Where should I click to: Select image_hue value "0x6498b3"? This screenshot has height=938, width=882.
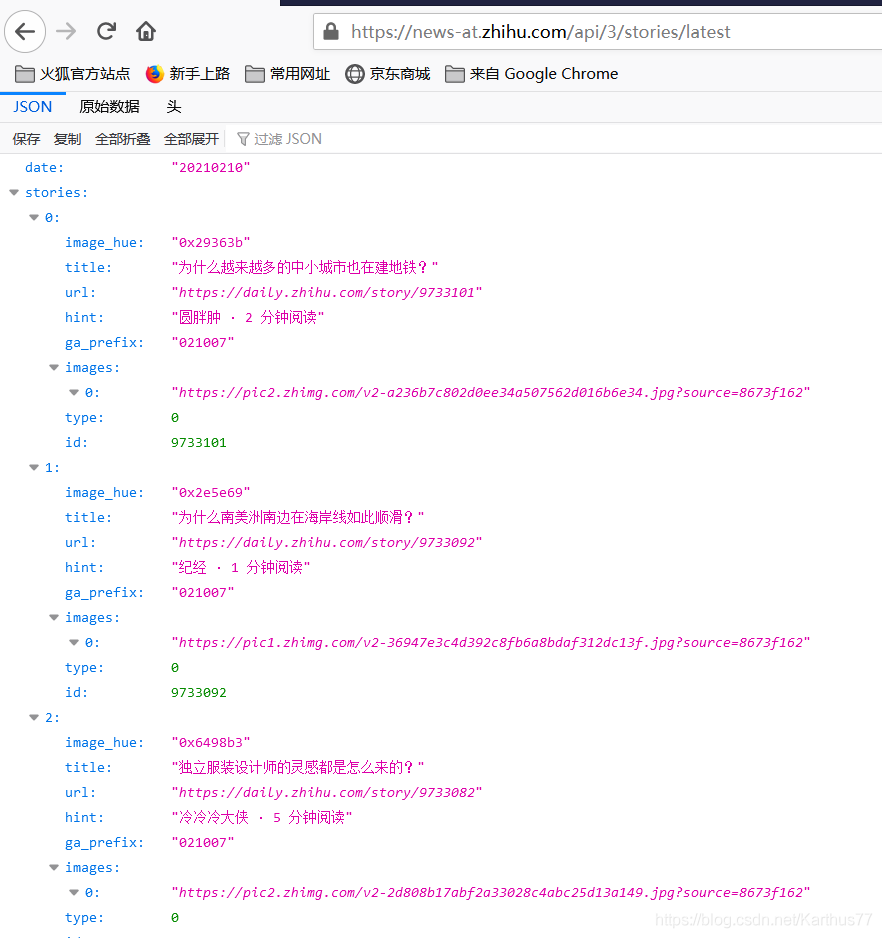211,743
